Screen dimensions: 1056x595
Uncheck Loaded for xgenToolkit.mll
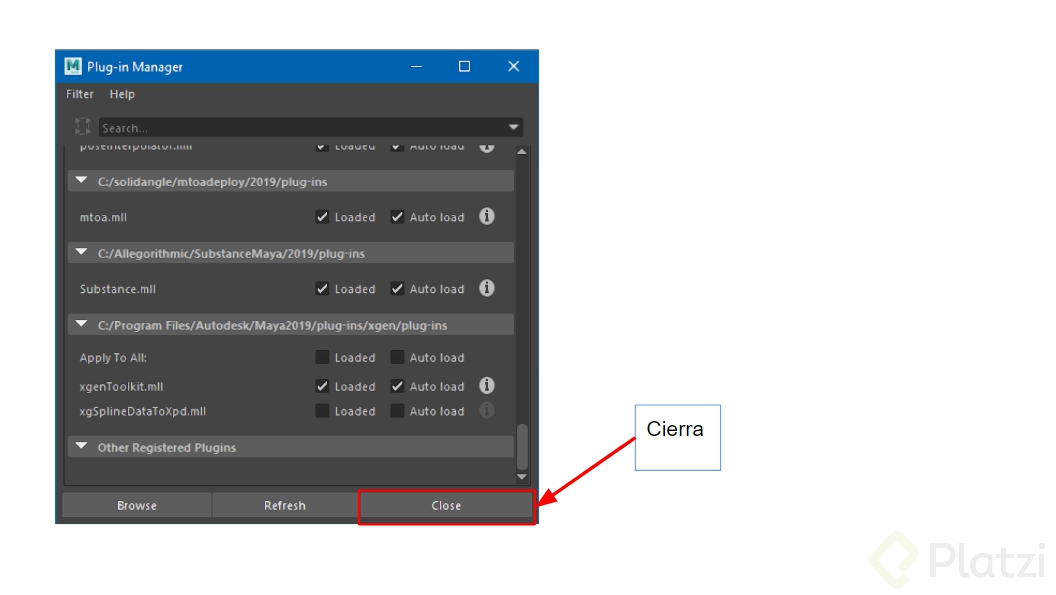pyautogui.click(x=322, y=386)
